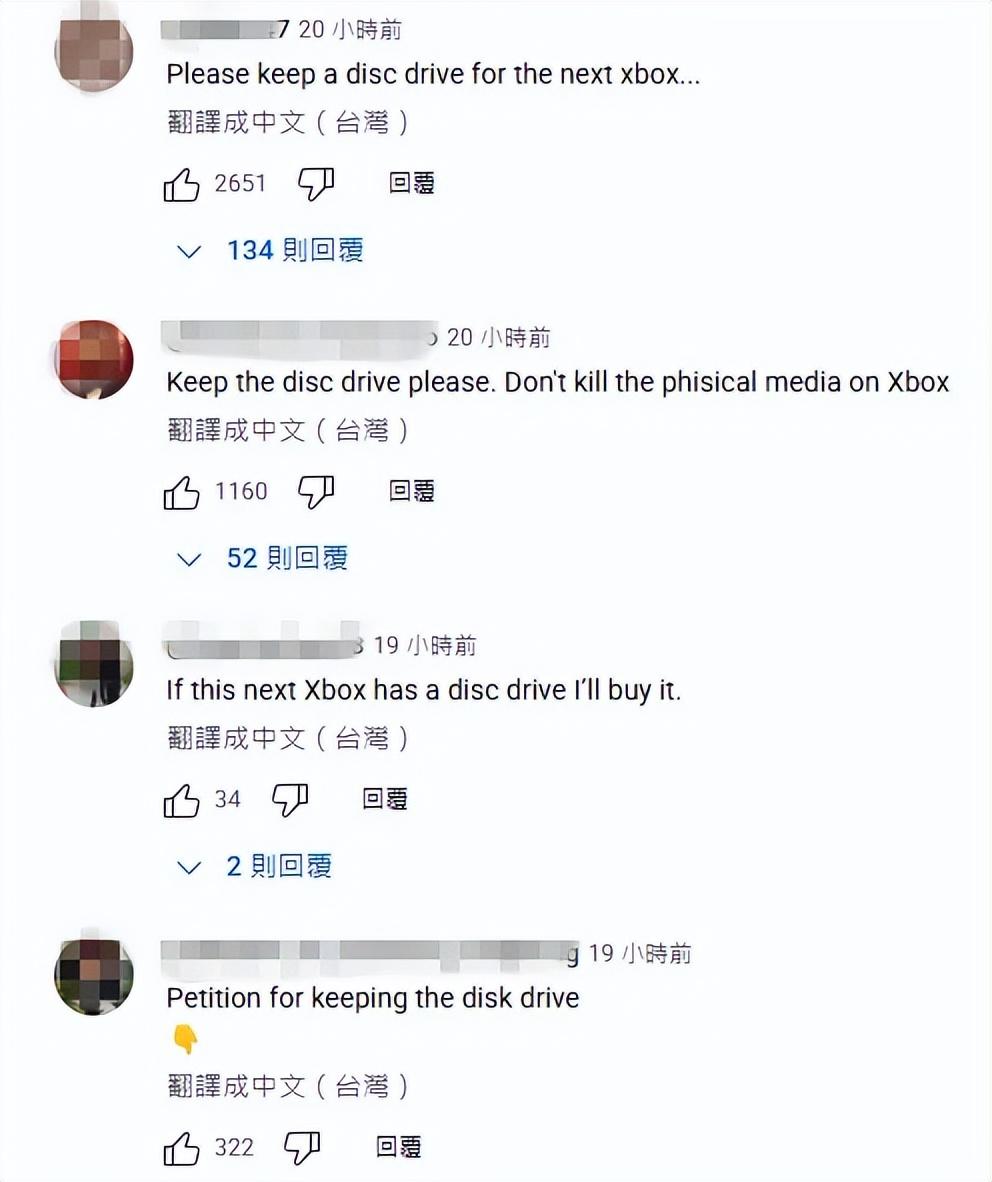Image resolution: width=992 pixels, height=1182 pixels.
Task: Like the 'Petition for keeping' comment
Action: [181, 1148]
